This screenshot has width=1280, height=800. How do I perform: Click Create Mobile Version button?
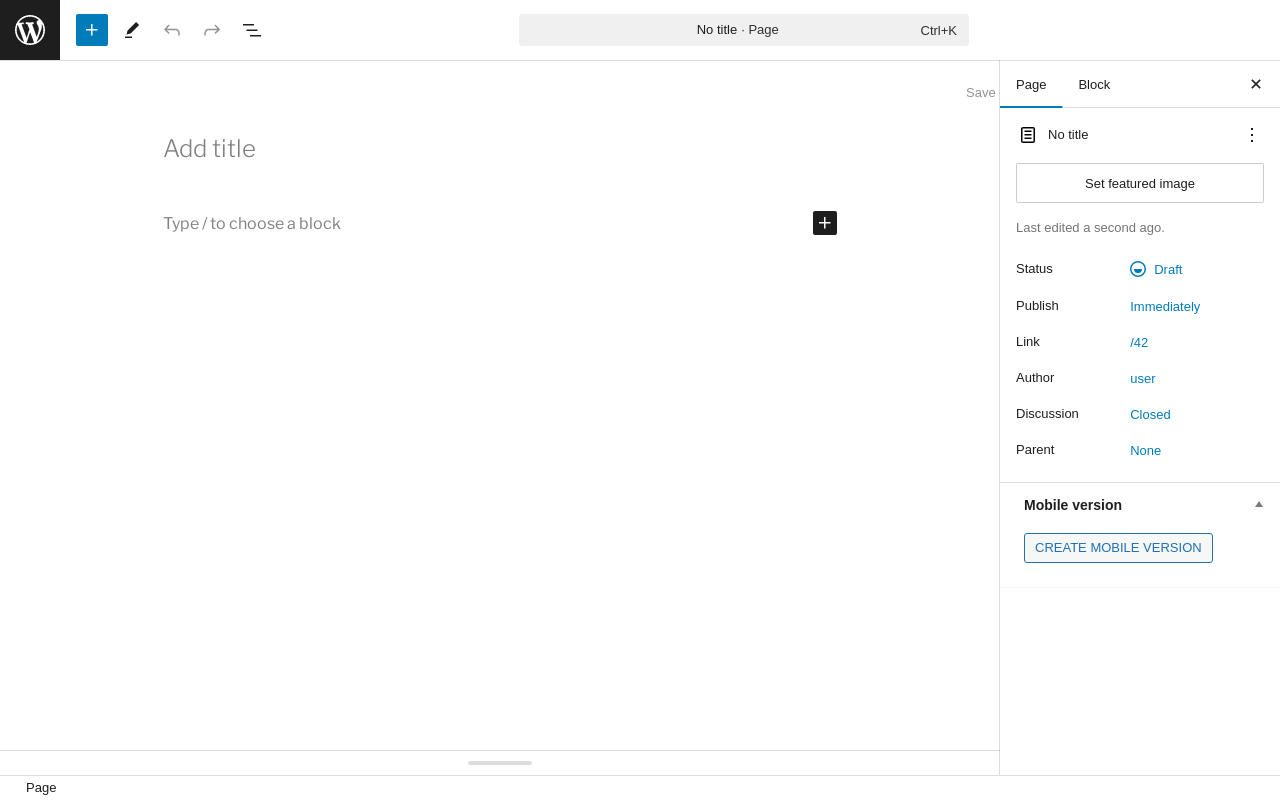coord(1118,548)
